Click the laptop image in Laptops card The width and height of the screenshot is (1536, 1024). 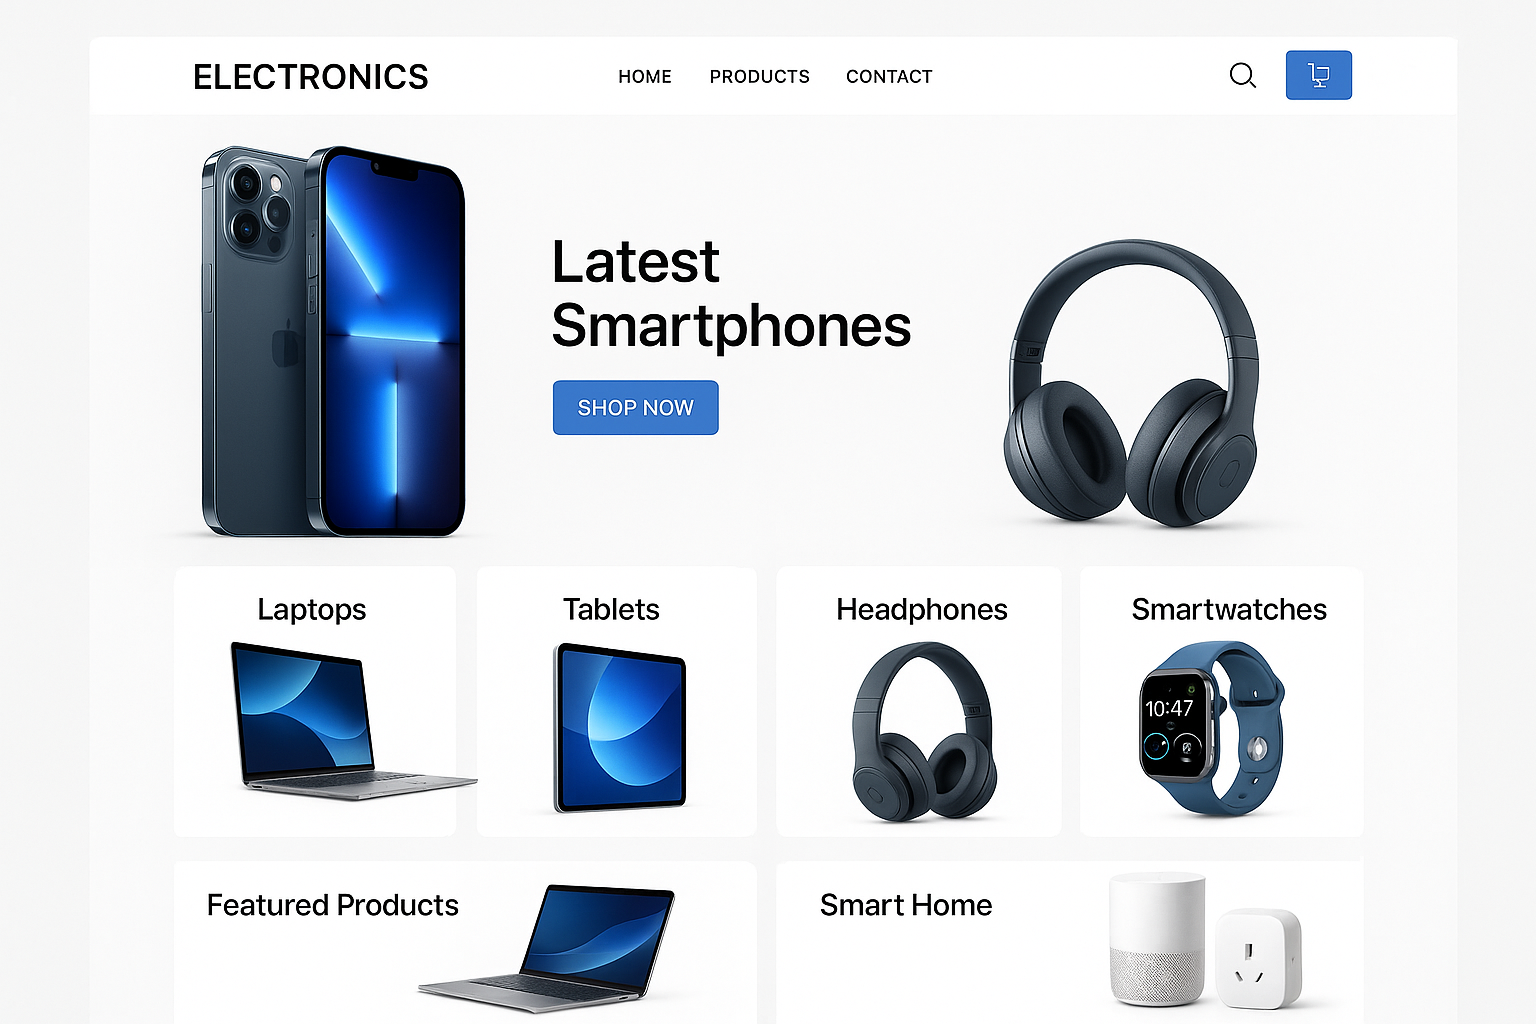(353, 720)
